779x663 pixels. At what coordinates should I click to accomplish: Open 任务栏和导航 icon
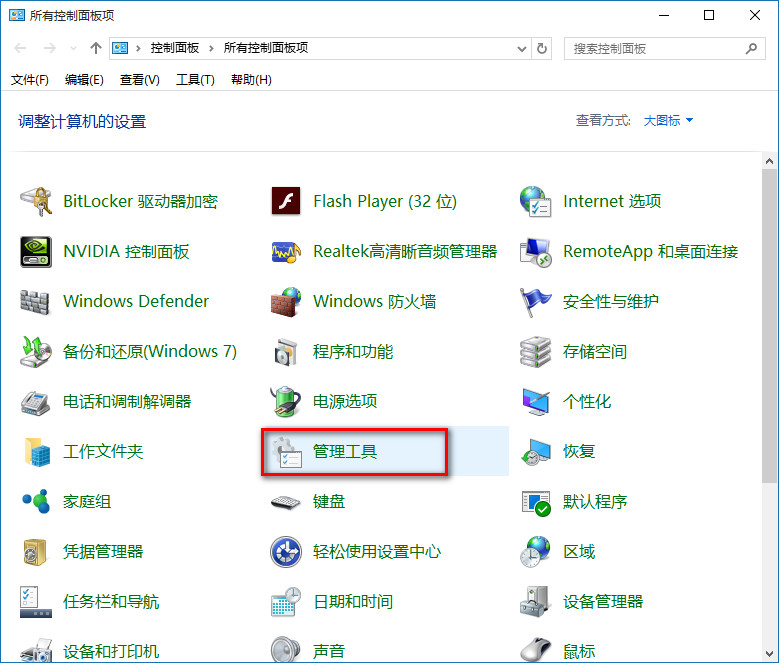pyautogui.click(x=36, y=602)
